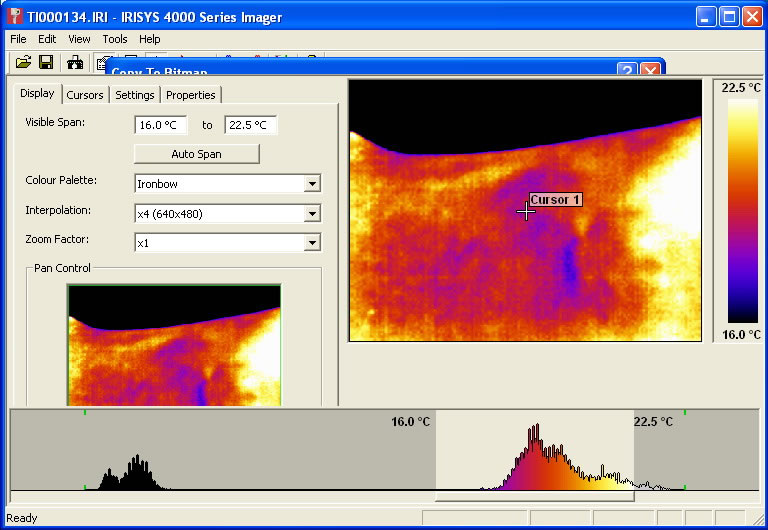
Task: Click the Open file toolbar icon
Action: coord(23,63)
